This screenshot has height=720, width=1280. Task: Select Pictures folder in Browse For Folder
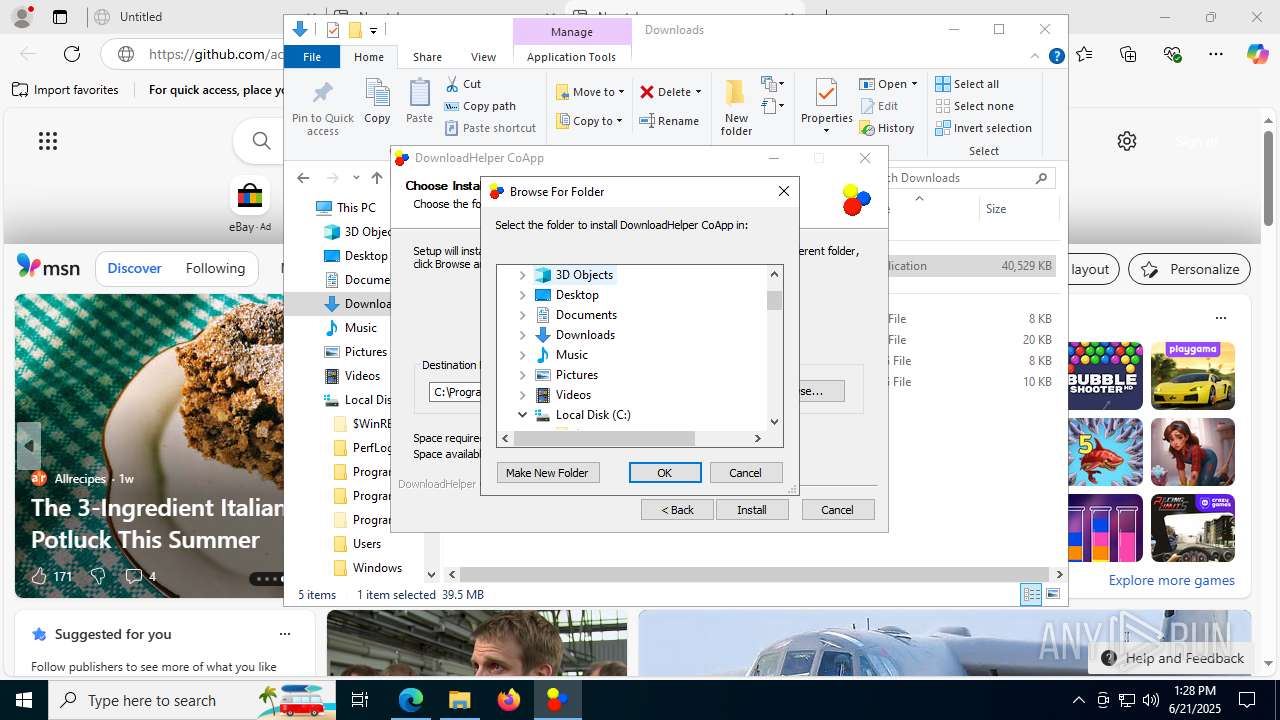coord(577,375)
